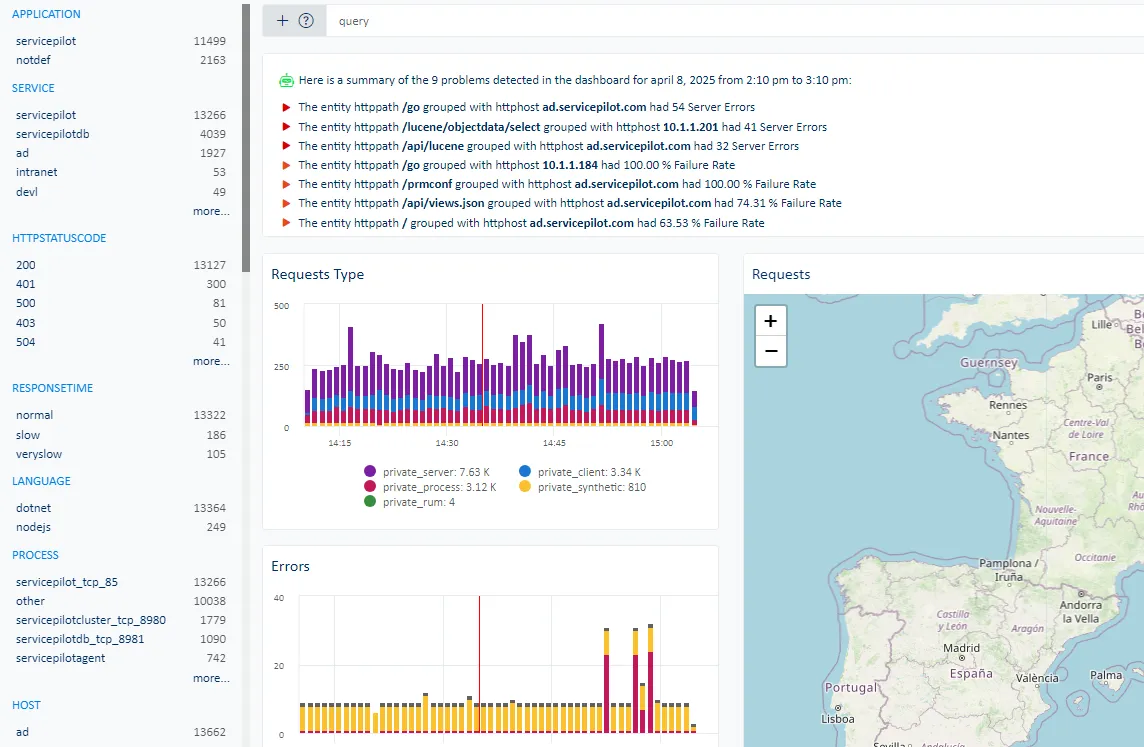
Task: Toggle private_server legend series
Action: (420, 471)
